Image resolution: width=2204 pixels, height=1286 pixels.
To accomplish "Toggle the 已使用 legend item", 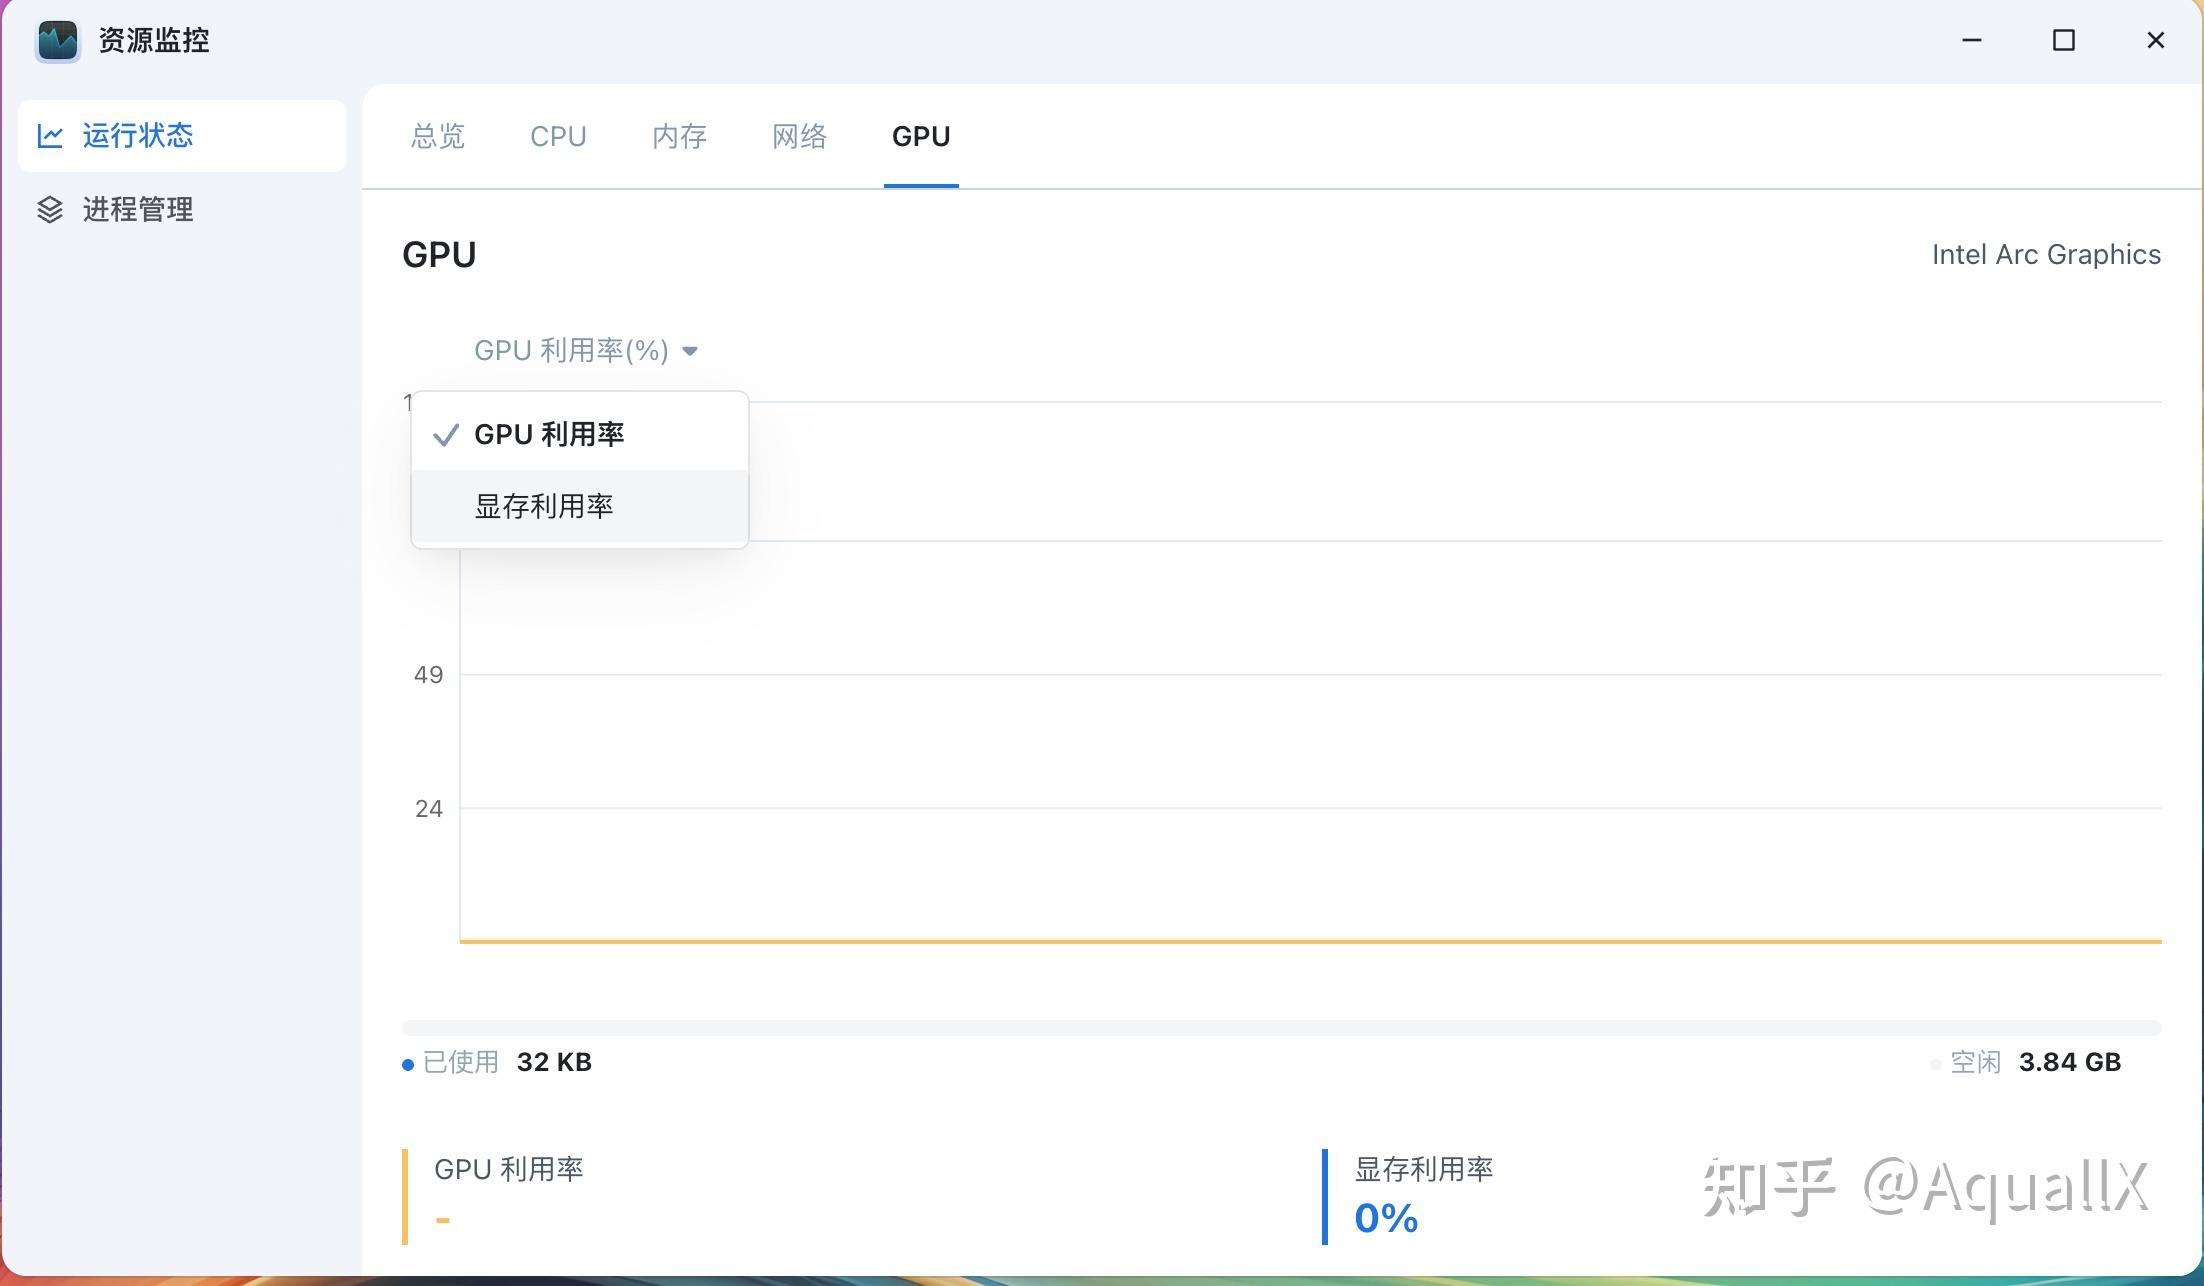I will 465,1062.
